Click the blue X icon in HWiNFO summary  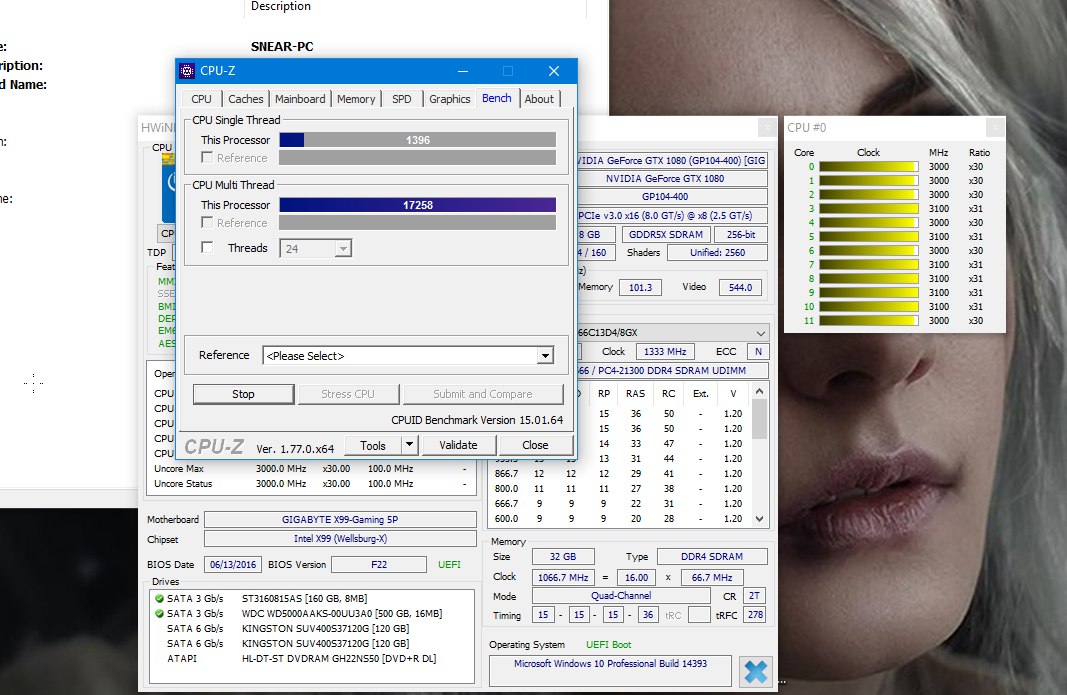(x=755, y=671)
